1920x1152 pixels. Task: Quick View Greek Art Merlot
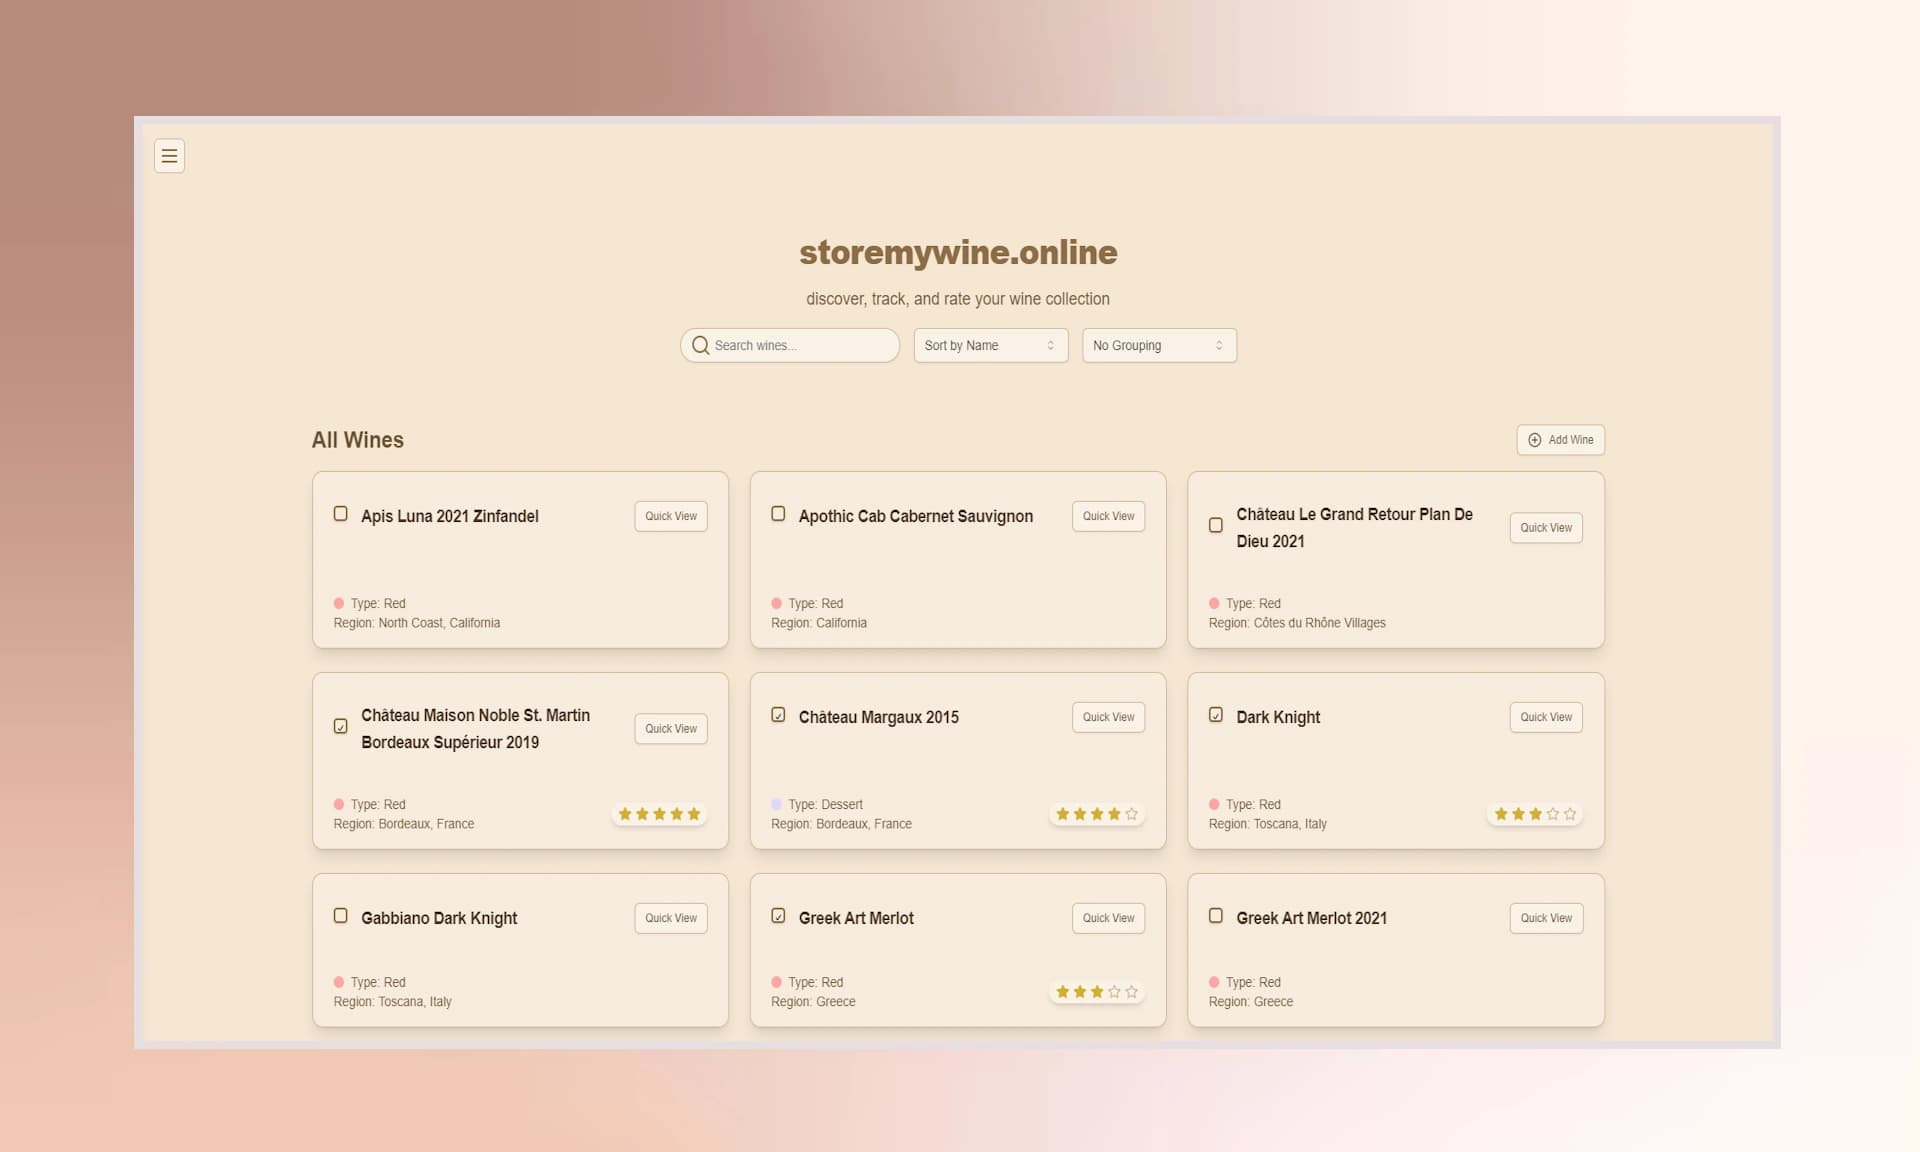coord(1108,918)
